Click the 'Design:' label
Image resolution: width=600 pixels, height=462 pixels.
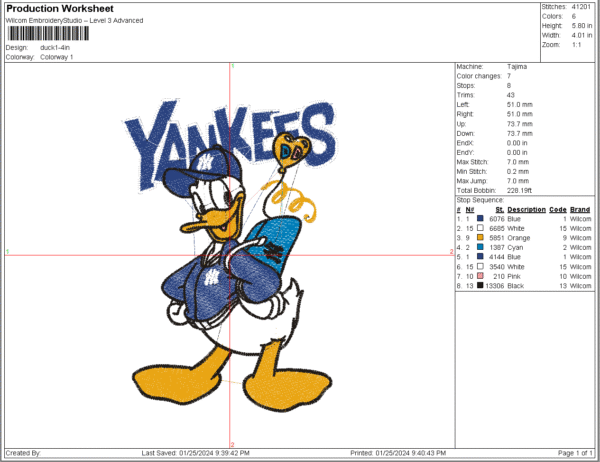[x=17, y=48]
